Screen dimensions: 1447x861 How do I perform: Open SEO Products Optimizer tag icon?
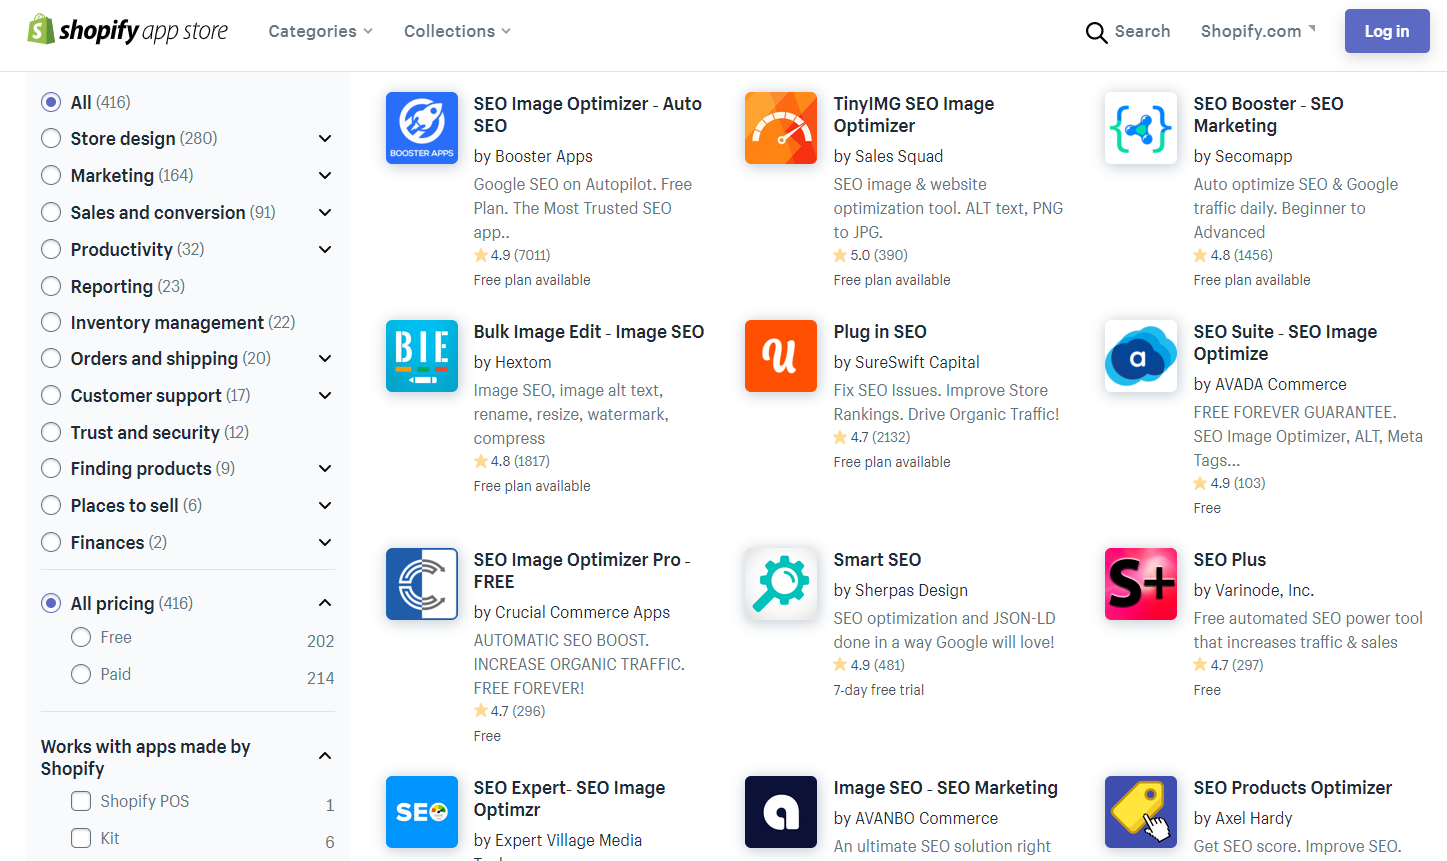pyautogui.click(x=1141, y=812)
